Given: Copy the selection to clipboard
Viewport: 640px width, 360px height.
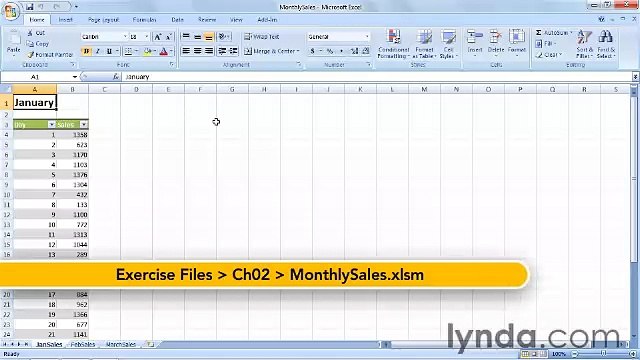Looking at the screenshot, I should click(38, 44).
